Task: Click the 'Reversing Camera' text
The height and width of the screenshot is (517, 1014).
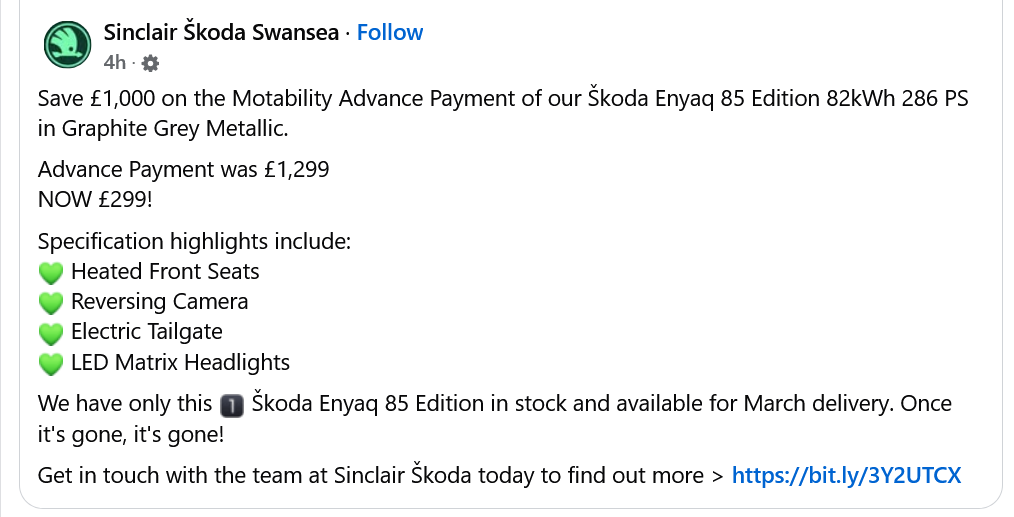Action: click(159, 301)
